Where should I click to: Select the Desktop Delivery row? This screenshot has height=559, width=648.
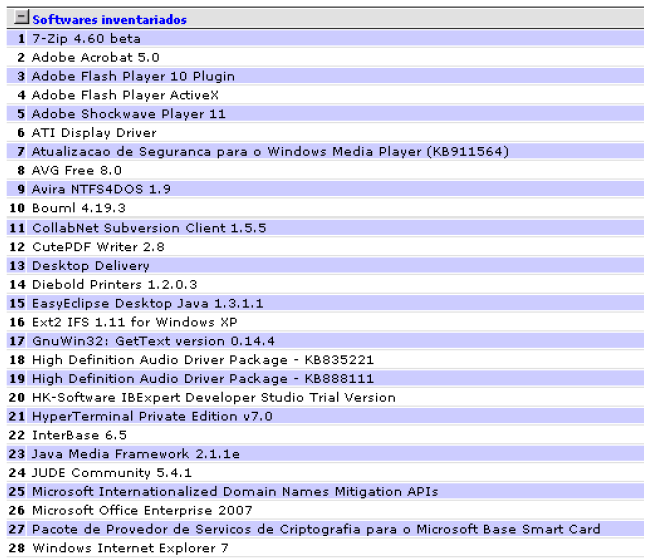coord(325,265)
